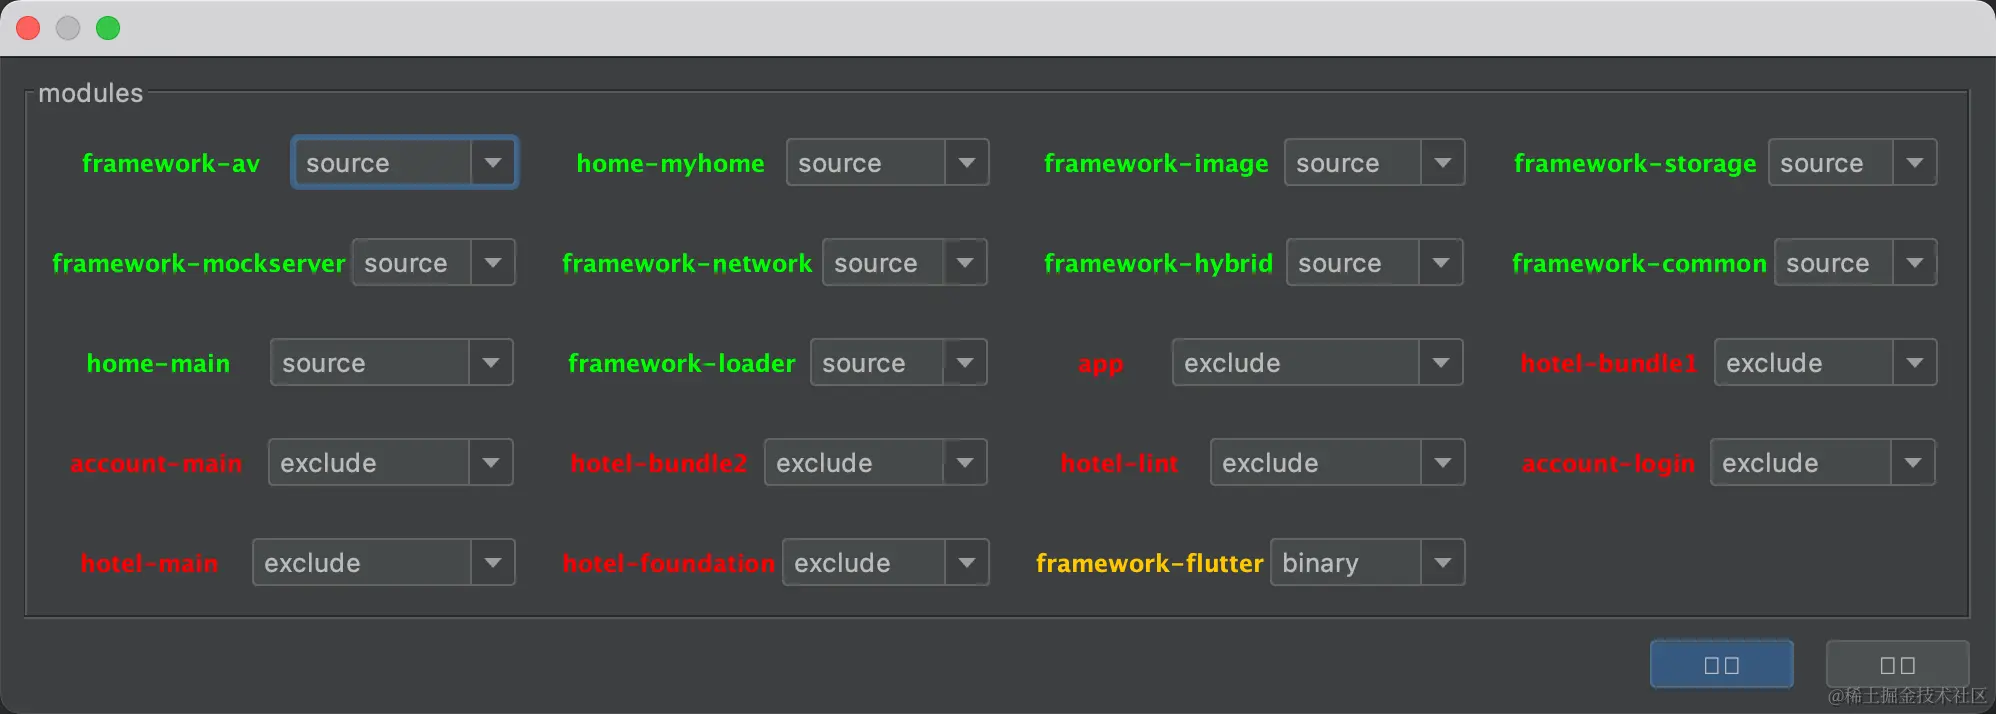
Task: Open the framework-network mode dropdown
Action: (904, 262)
